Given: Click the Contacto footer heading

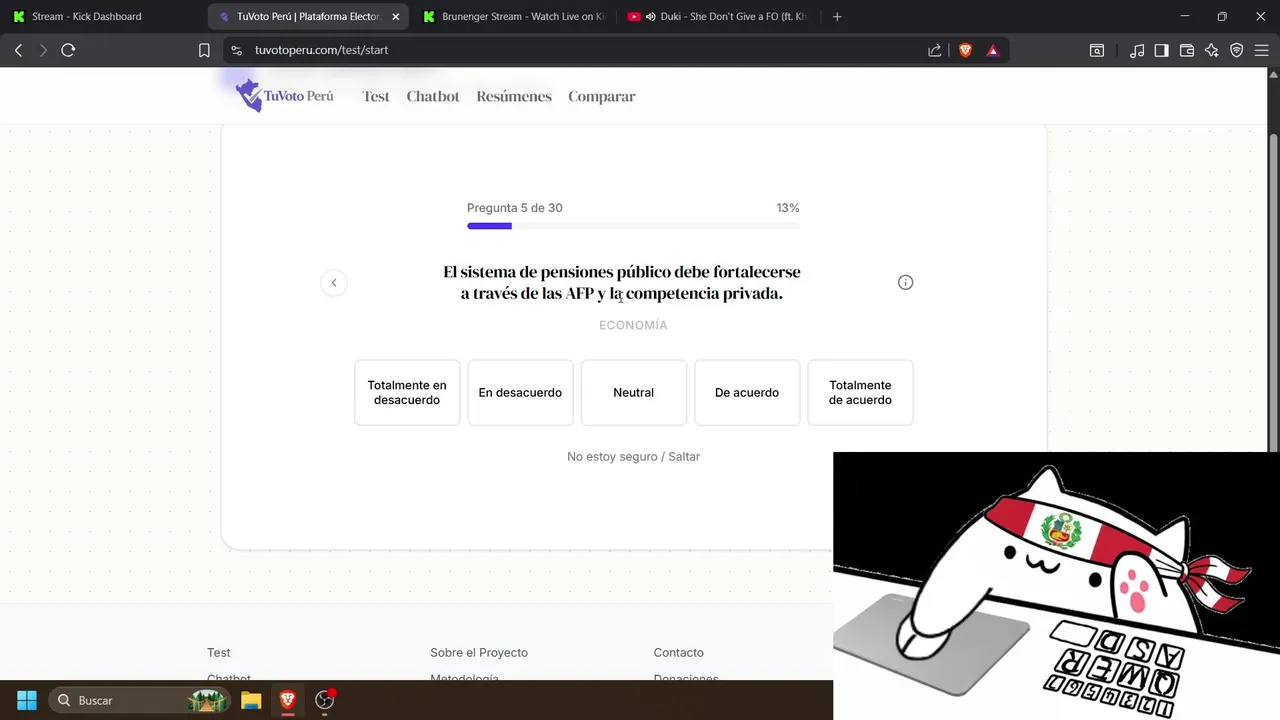Looking at the screenshot, I should [x=678, y=652].
